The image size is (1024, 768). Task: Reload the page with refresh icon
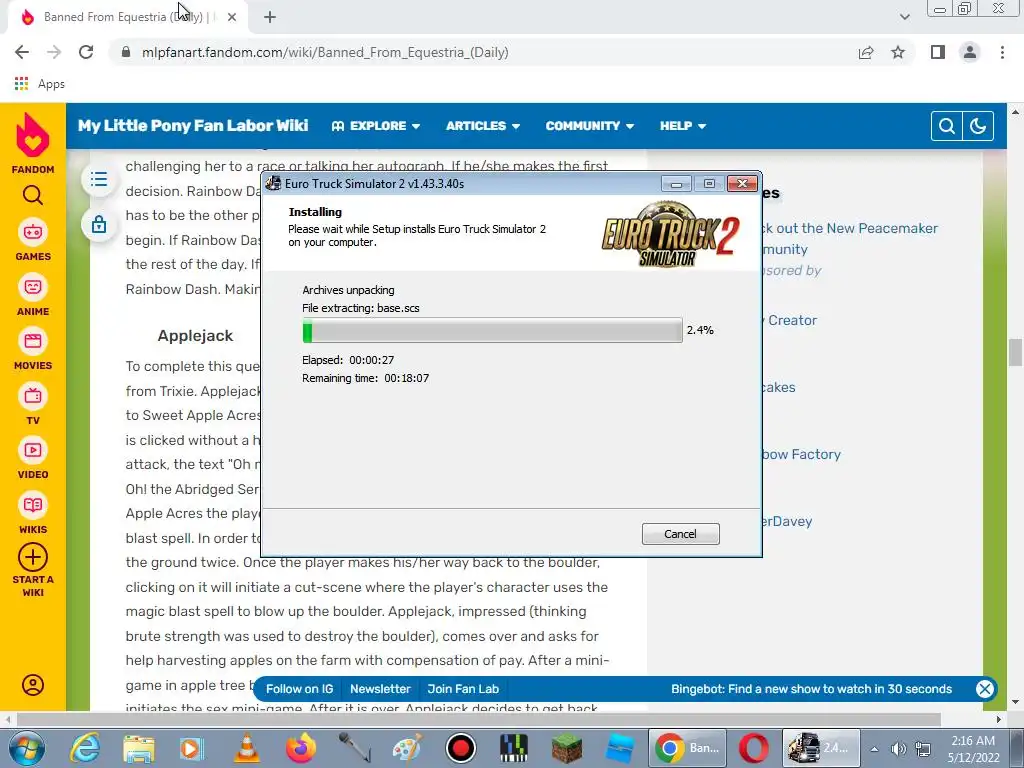(86, 52)
